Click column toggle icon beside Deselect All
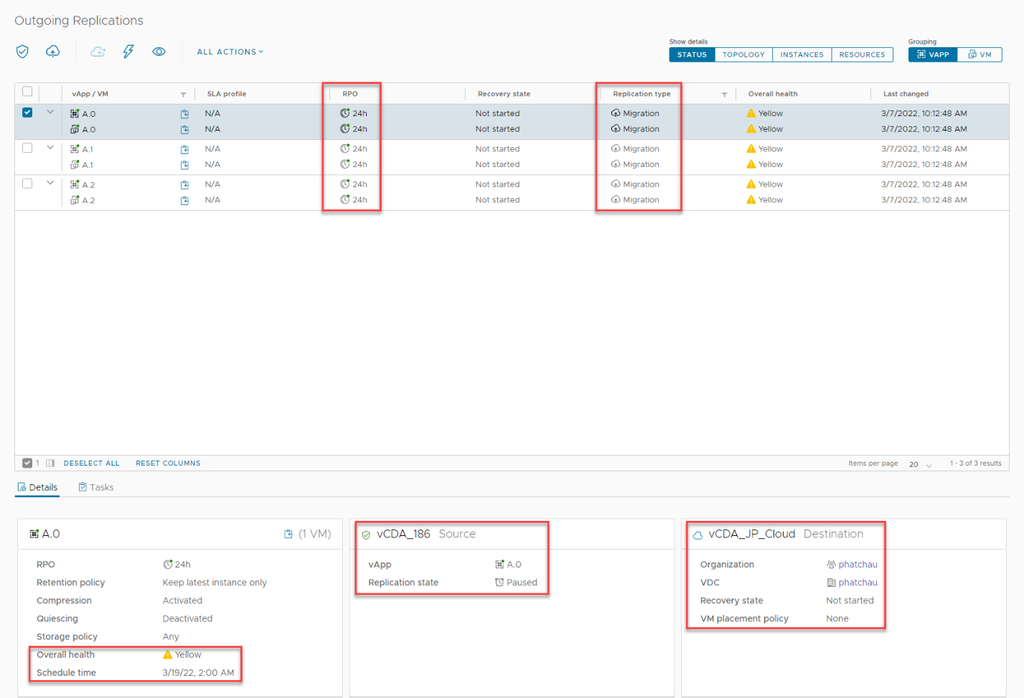Image resolution: width=1024 pixels, height=698 pixels. point(50,463)
